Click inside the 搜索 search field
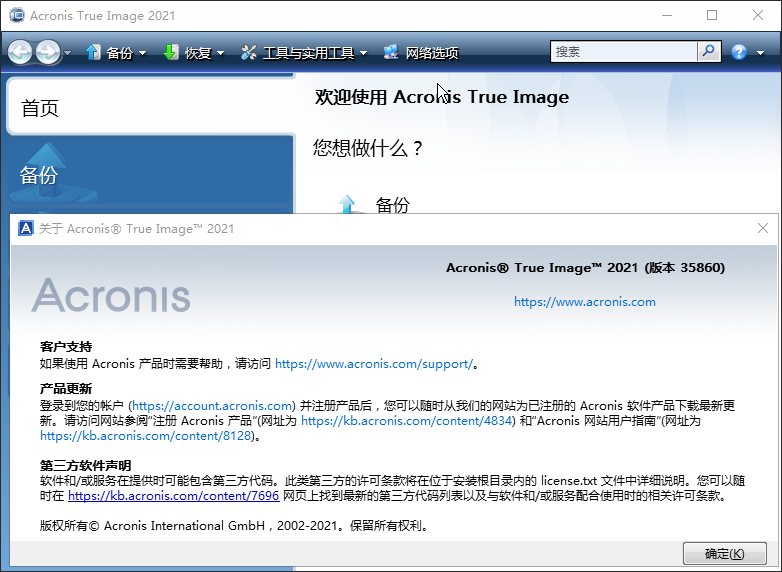This screenshot has width=782, height=572. point(622,52)
